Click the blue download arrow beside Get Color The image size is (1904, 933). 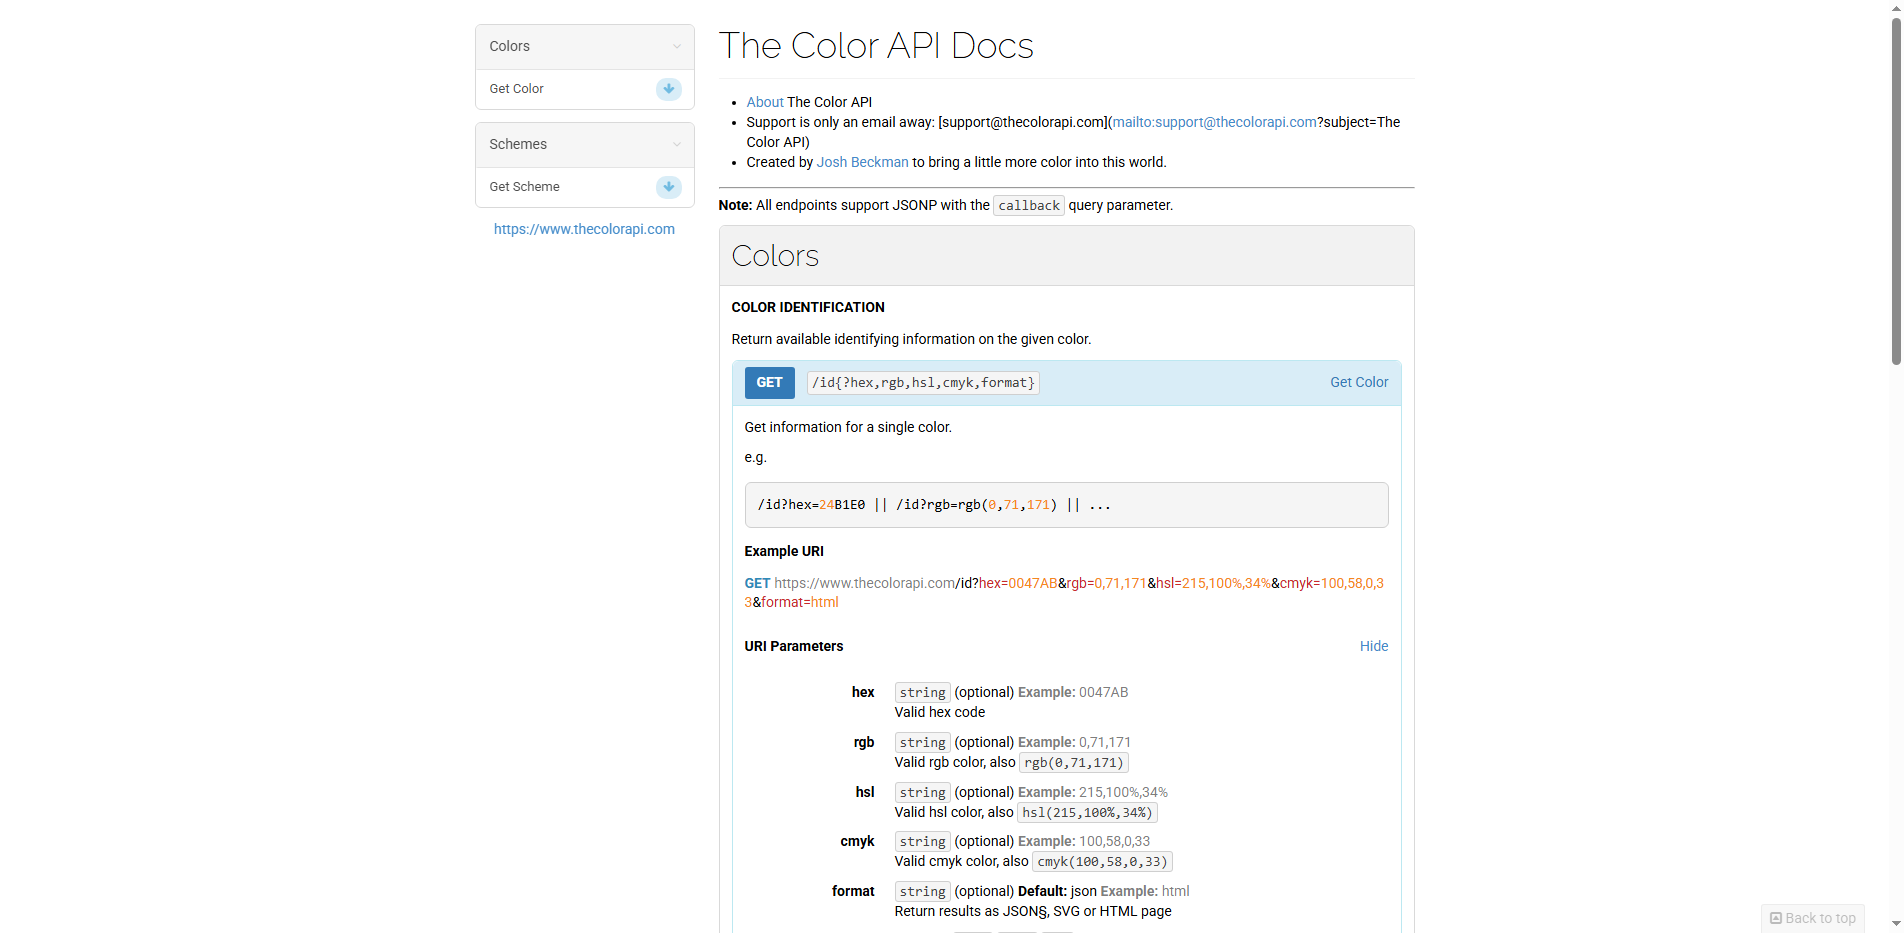click(x=667, y=89)
